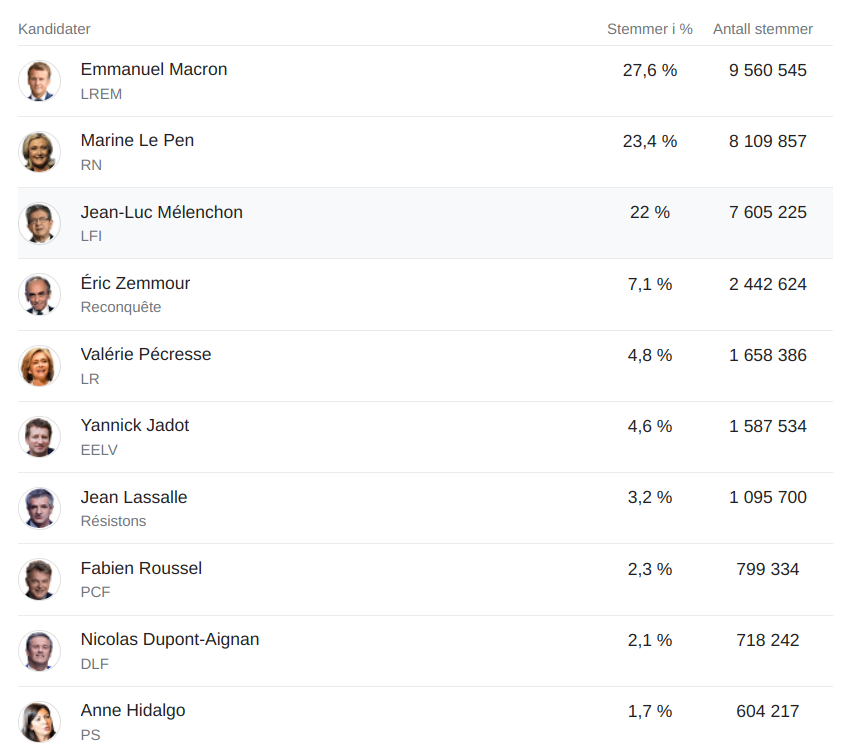Click the Reconquête party label
Viewport: 848px width, 749px height.
point(121,307)
